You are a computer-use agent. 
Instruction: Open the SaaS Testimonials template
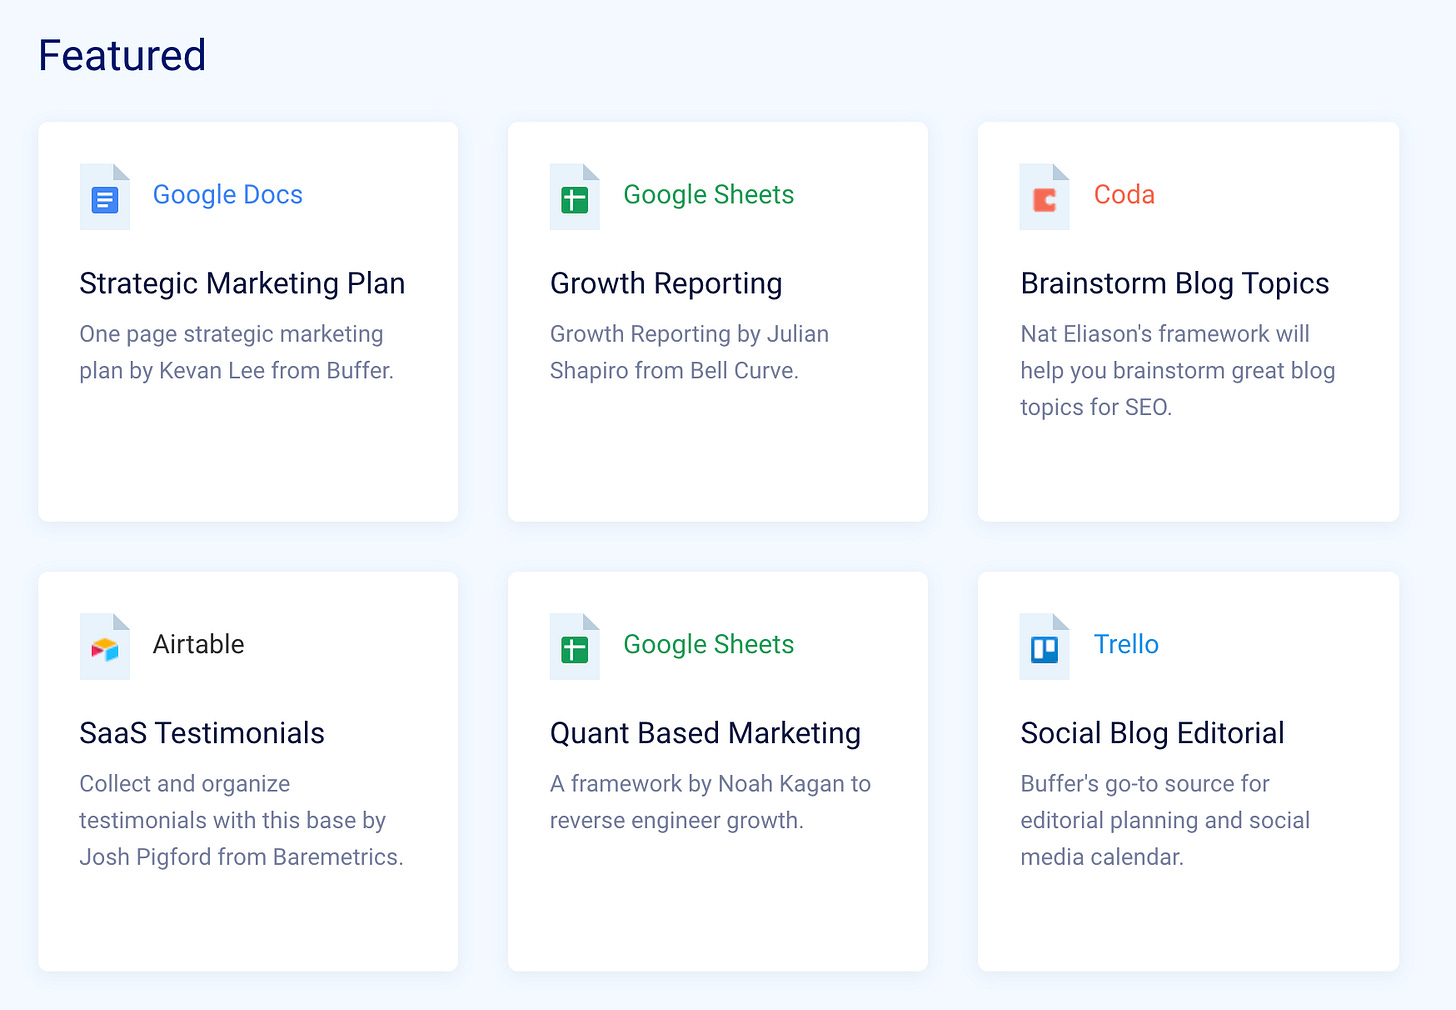(202, 734)
